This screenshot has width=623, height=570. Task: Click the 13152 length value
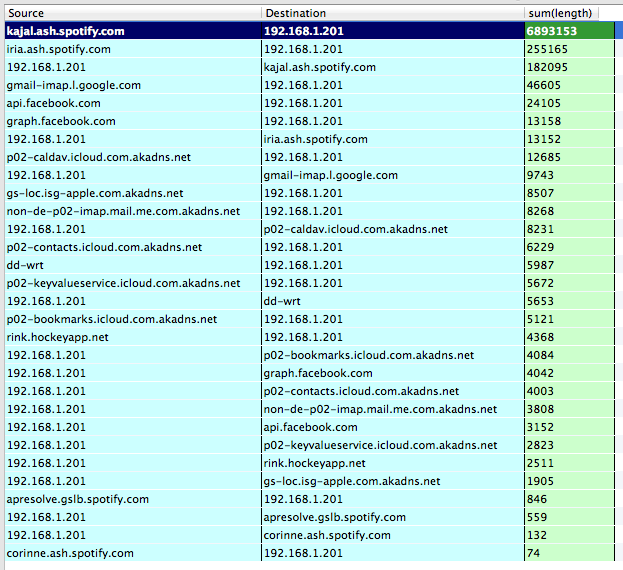coord(544,139)
